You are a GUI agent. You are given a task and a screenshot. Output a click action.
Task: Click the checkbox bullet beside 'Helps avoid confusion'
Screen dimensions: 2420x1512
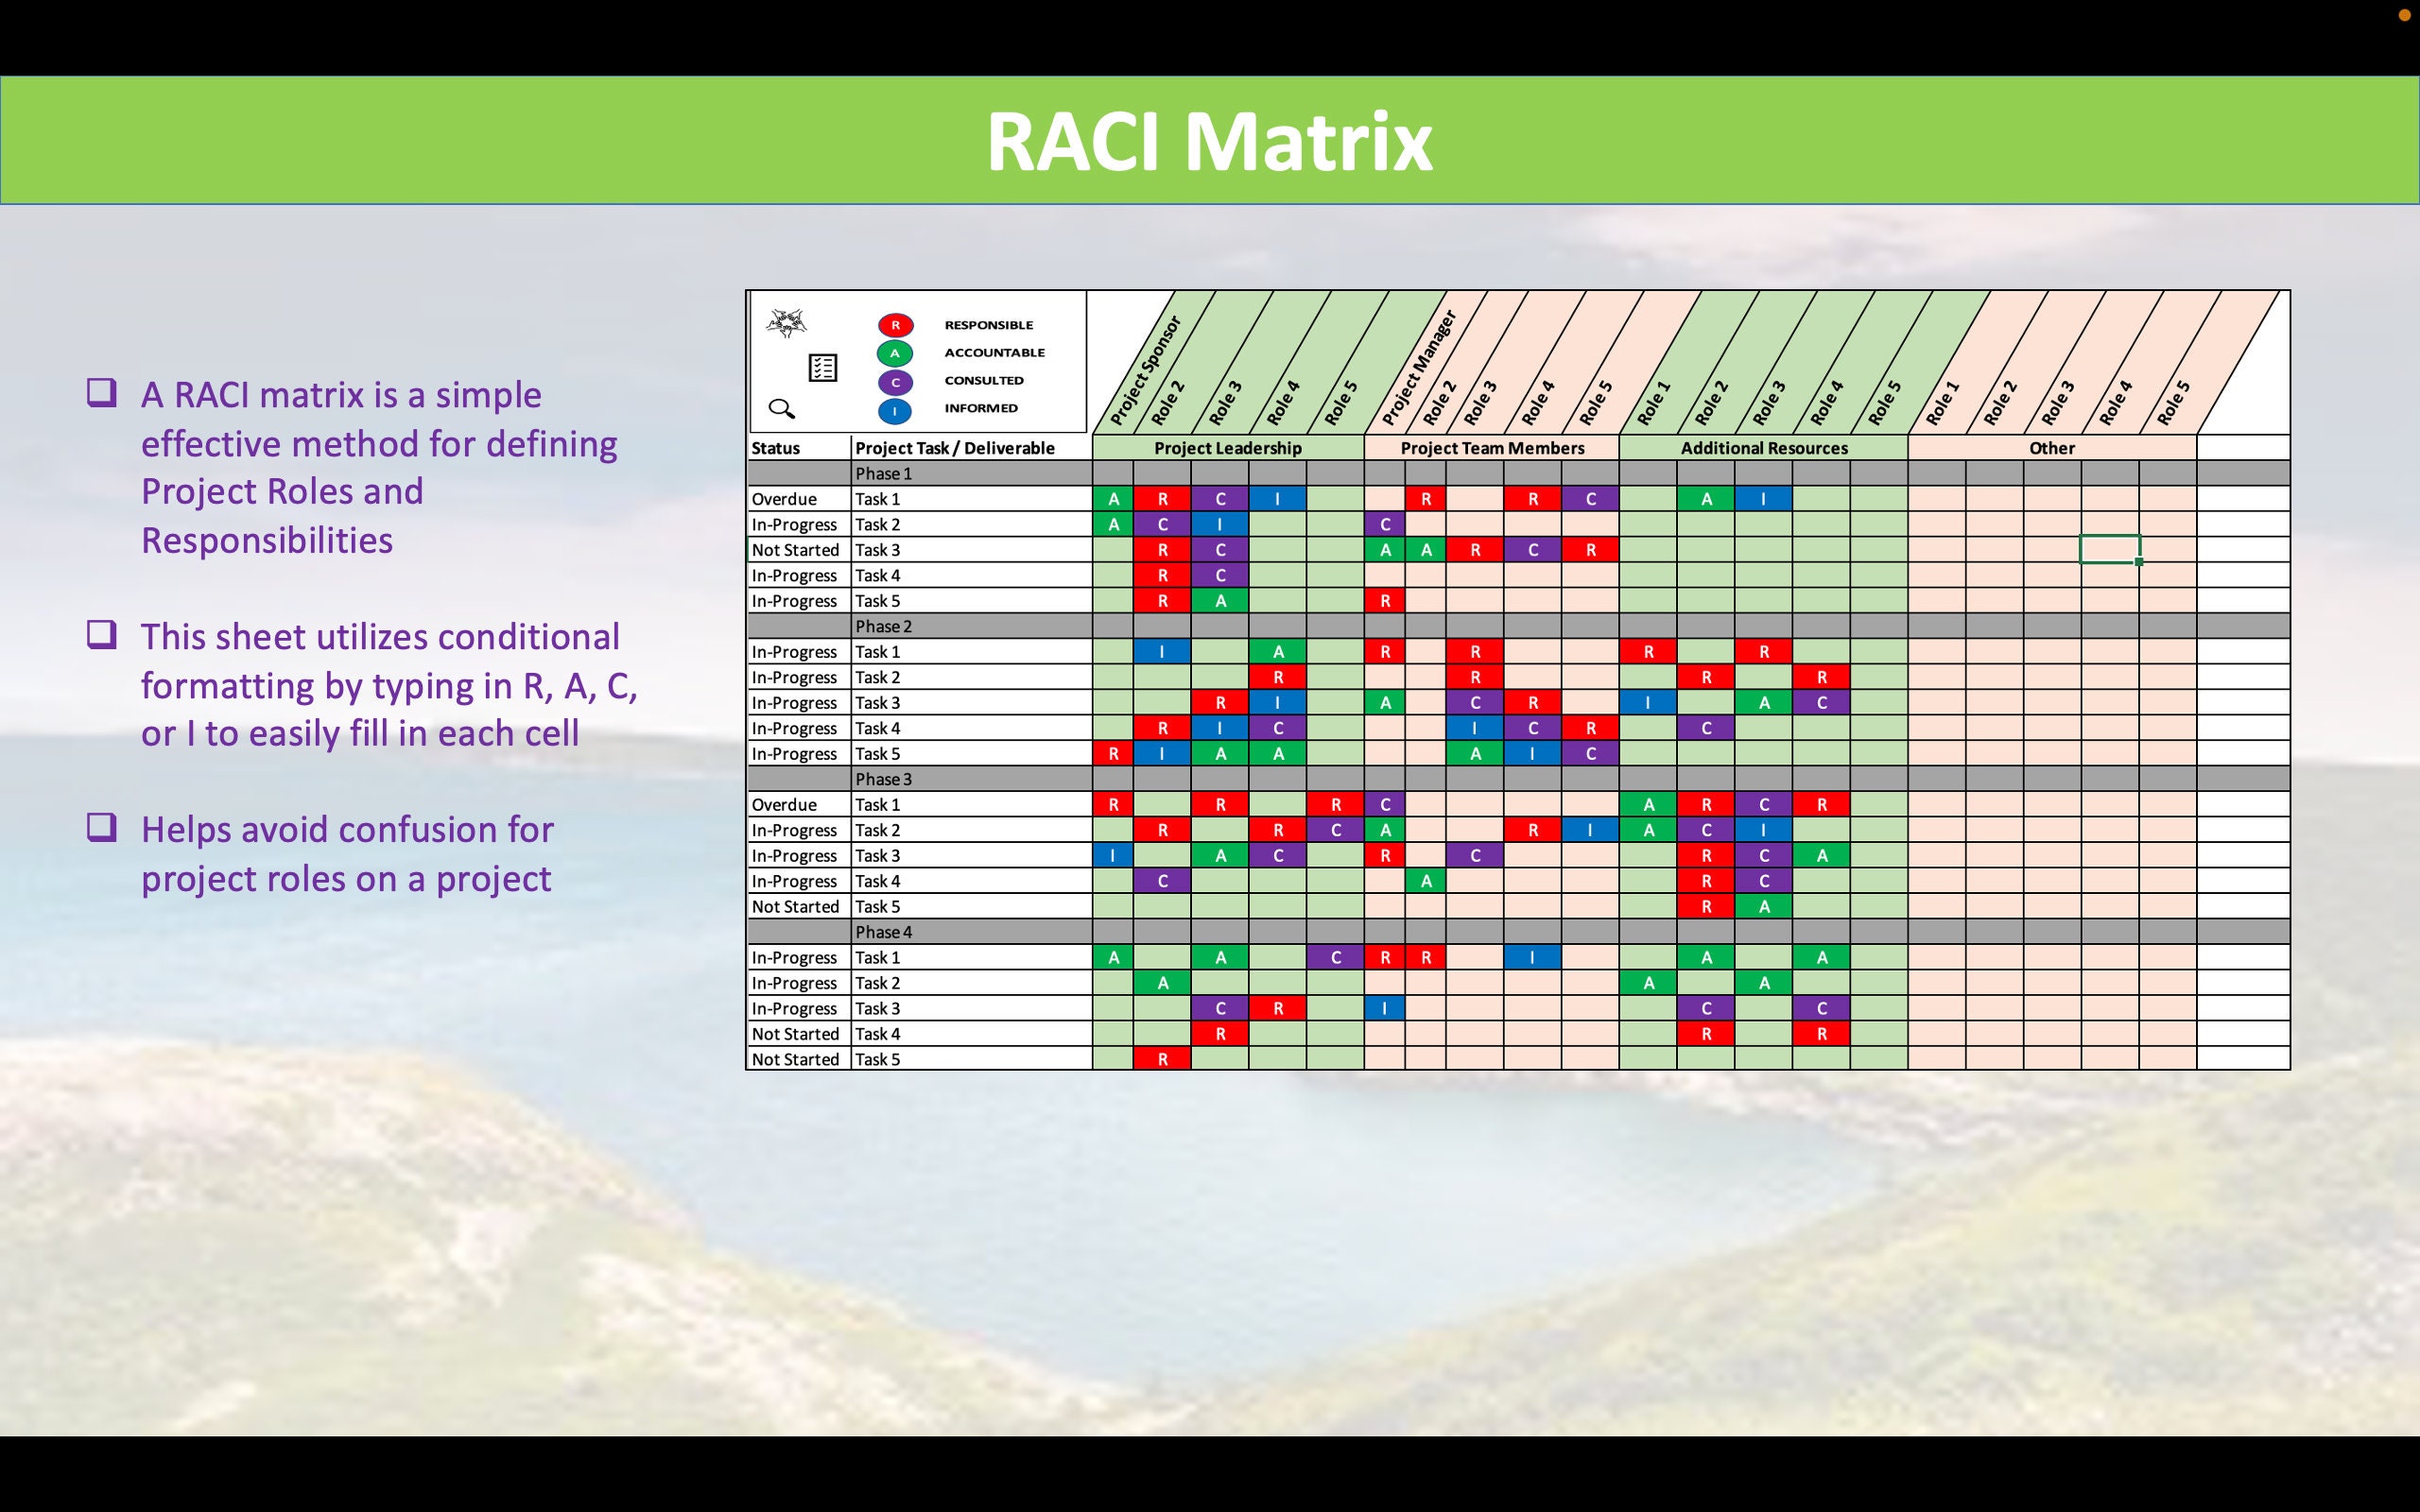(x=102, y=827)
